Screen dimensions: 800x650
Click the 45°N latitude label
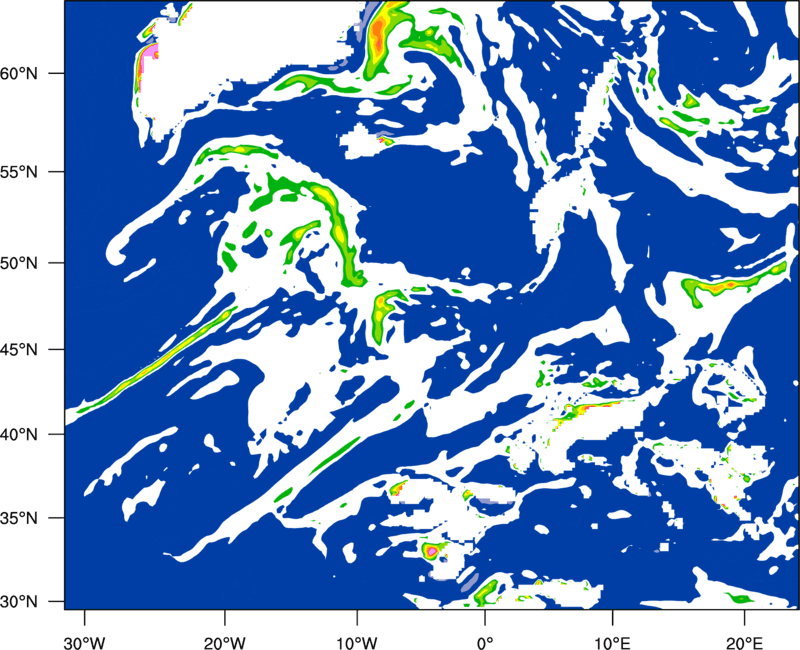(x=19, y=349)
